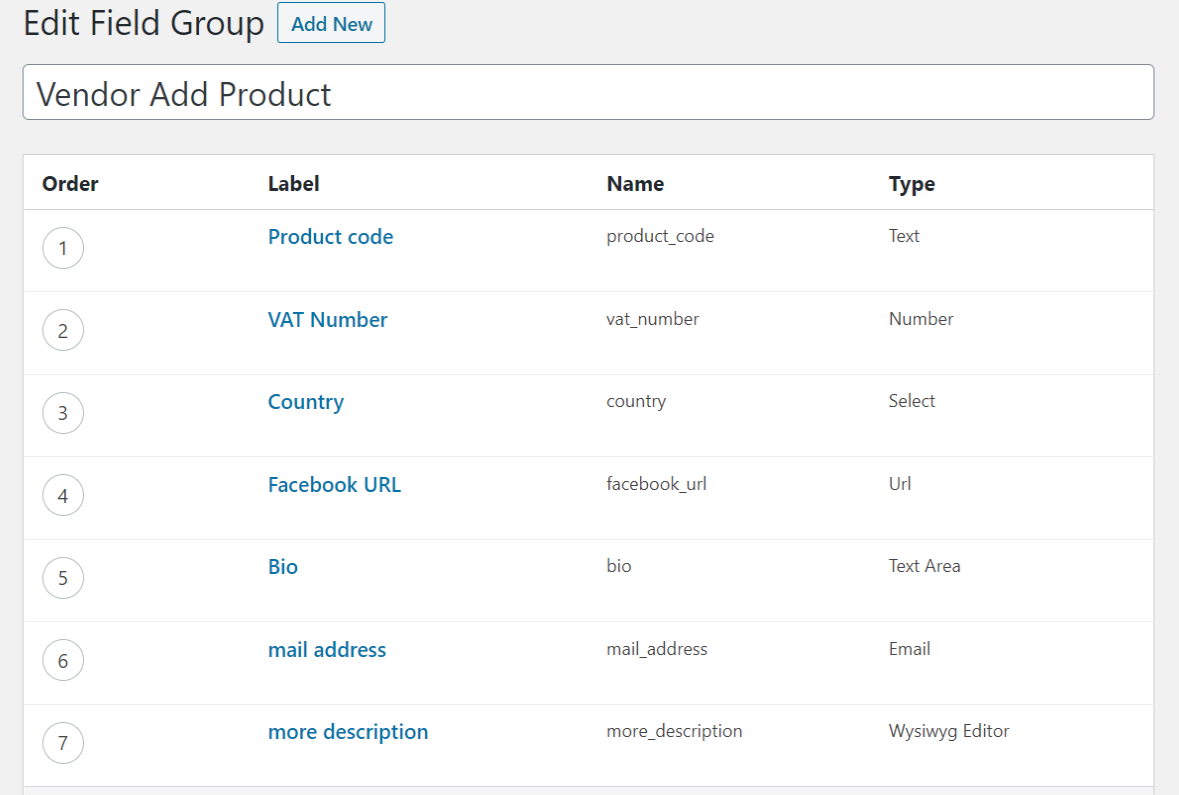The width and height of the screenshot is (1179, 795).
Task: Click the Add New button
Action: click(x=331, y=23)
